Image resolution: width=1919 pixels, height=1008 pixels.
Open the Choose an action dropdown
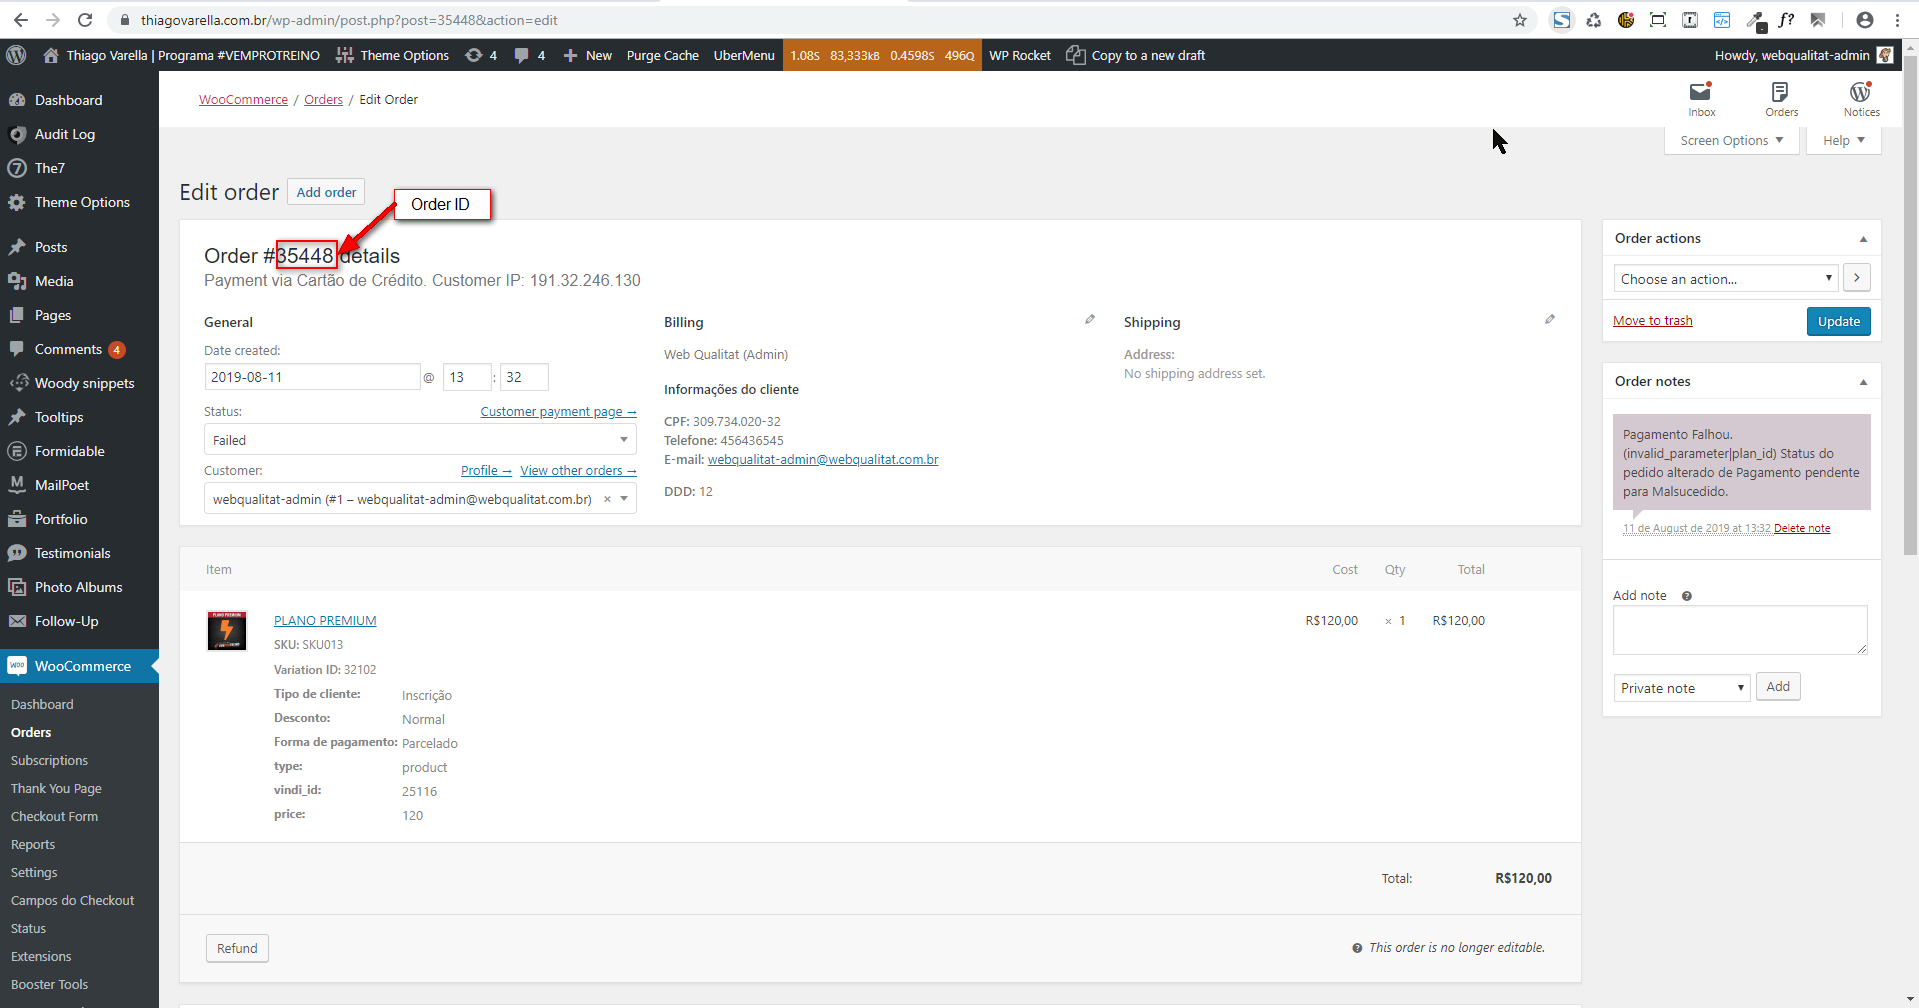[x=1726, y=279]
